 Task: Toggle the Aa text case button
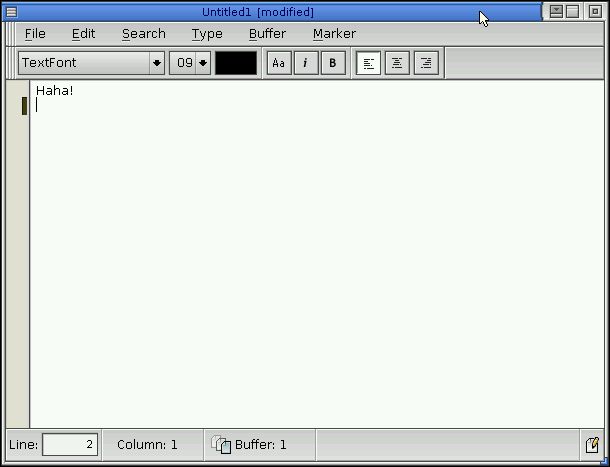point(279,63)
